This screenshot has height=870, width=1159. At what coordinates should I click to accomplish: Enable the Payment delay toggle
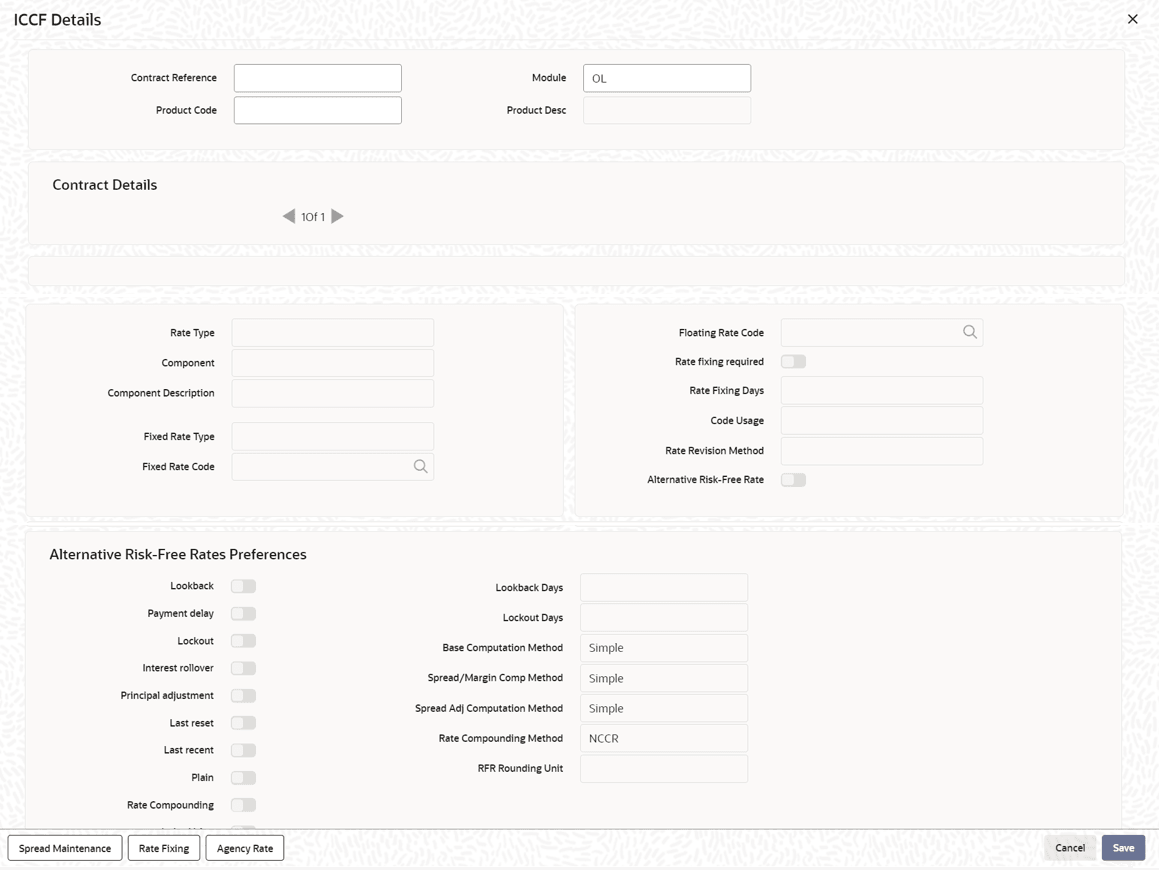tap(243, 614)
